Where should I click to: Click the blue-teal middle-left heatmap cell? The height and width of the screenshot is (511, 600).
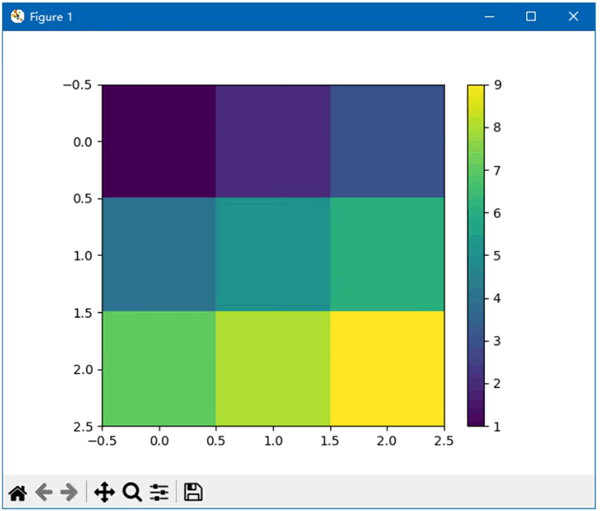[159, 255]
